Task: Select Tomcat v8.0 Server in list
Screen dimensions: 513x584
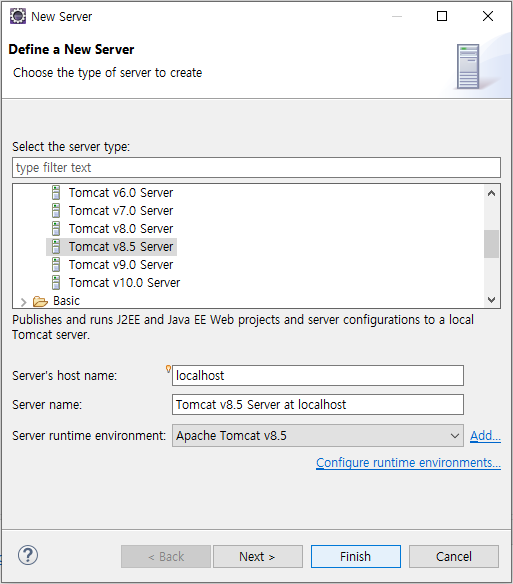Action: click(x=121, y=228)
